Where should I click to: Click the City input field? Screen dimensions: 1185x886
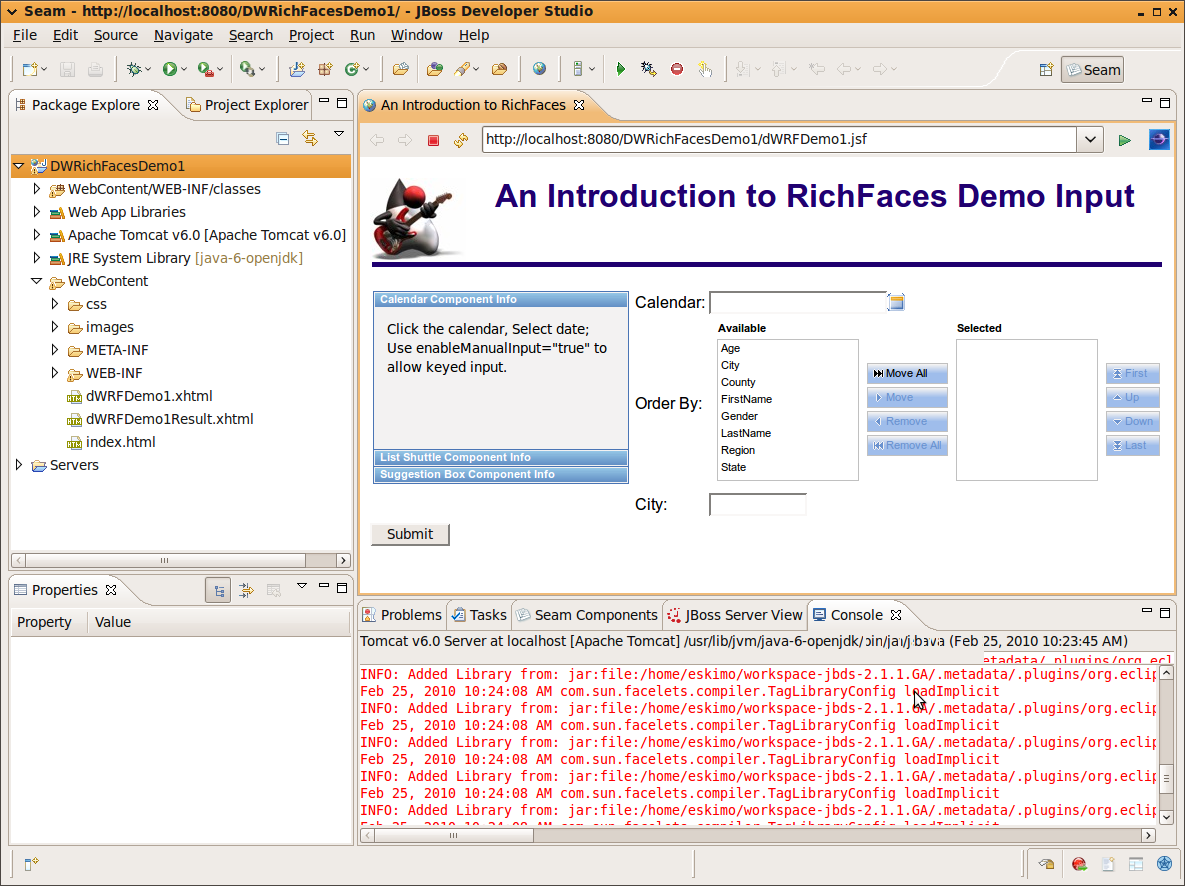click(x=757, y=504)
